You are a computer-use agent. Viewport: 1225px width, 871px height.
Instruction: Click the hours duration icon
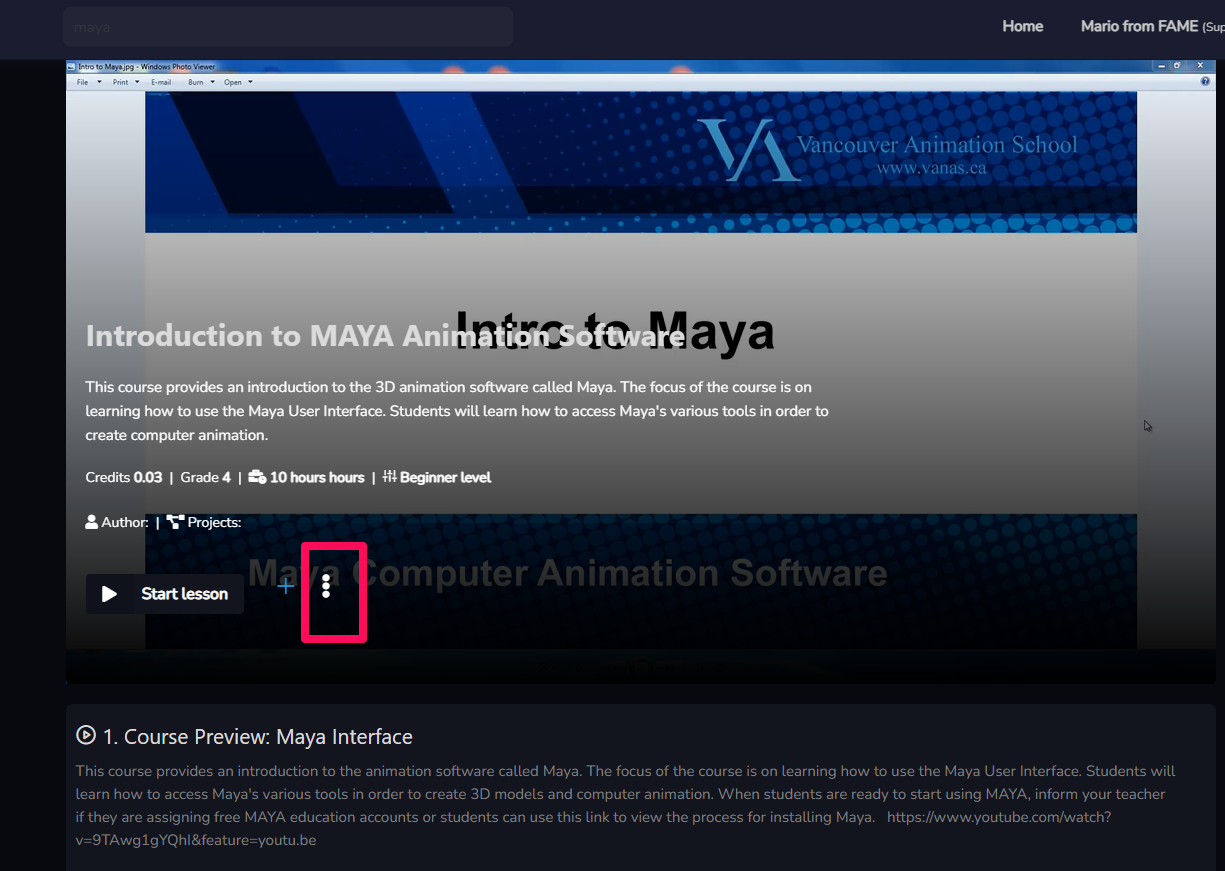pyautogui.click(x=257, y=477)
